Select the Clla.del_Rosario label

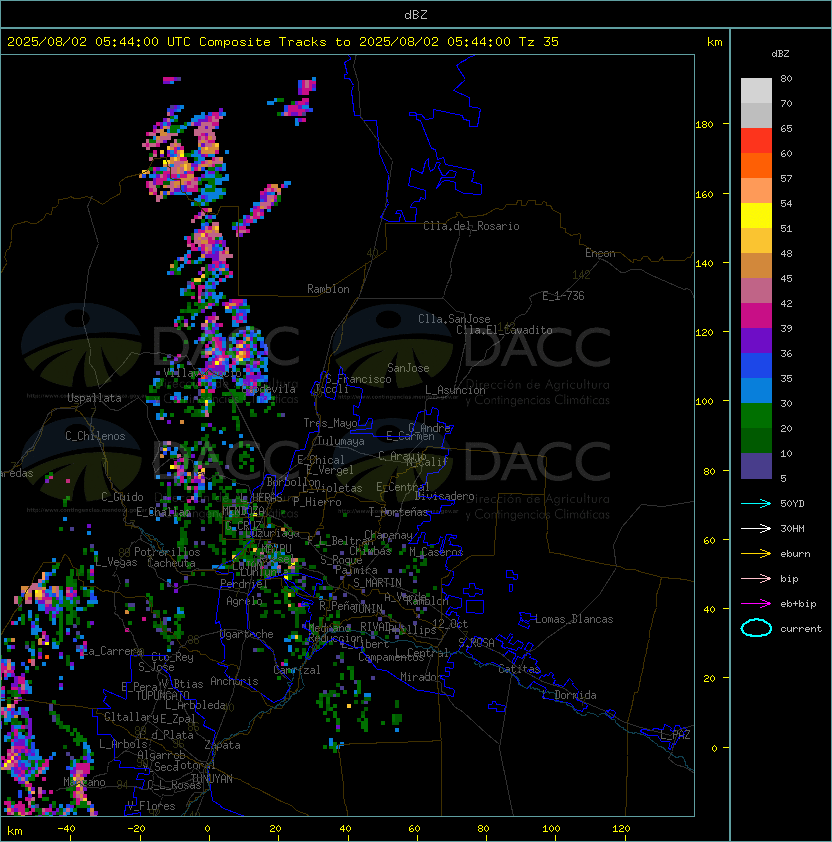pos(471,226)
